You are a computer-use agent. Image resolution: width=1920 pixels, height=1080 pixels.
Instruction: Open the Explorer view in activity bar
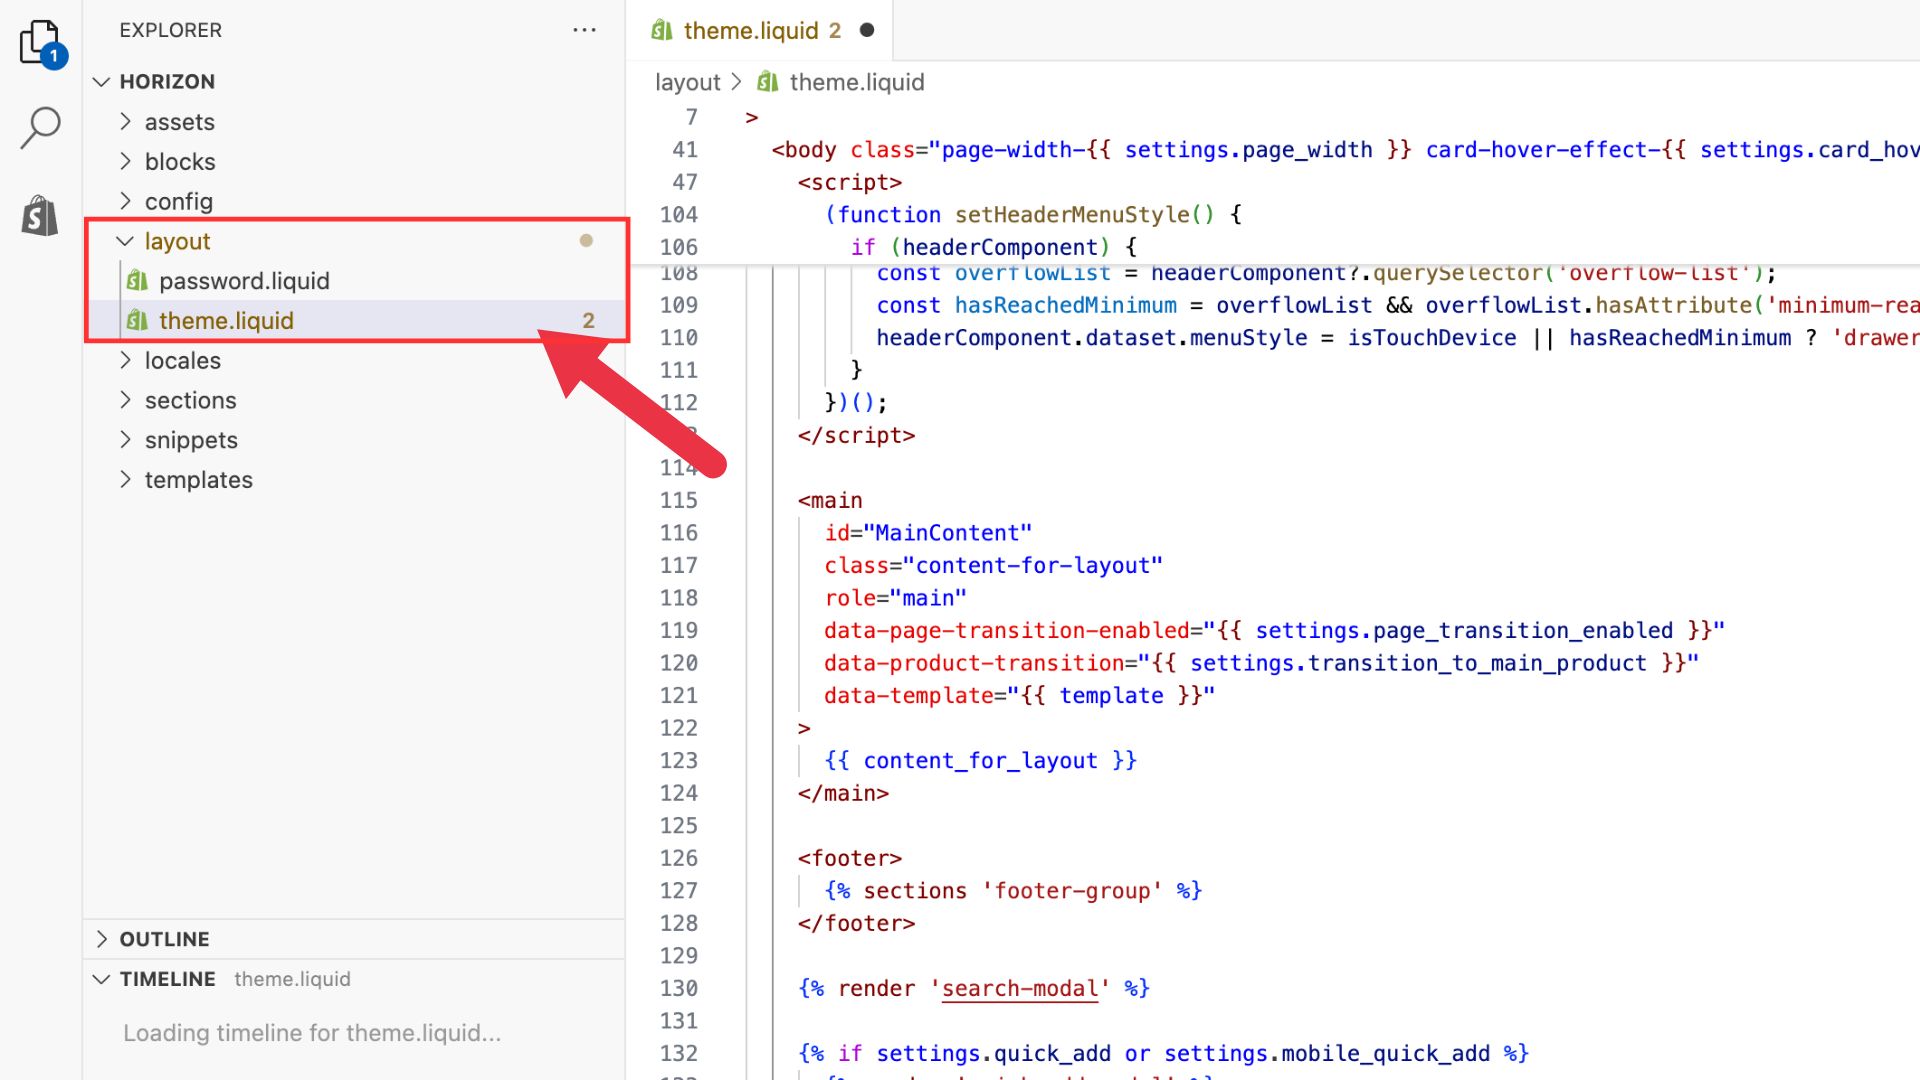(41, 43)
